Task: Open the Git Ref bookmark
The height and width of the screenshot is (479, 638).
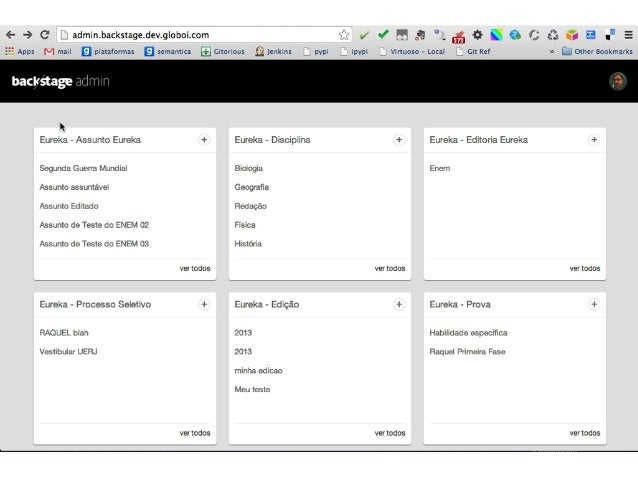Action: point(473,52)
